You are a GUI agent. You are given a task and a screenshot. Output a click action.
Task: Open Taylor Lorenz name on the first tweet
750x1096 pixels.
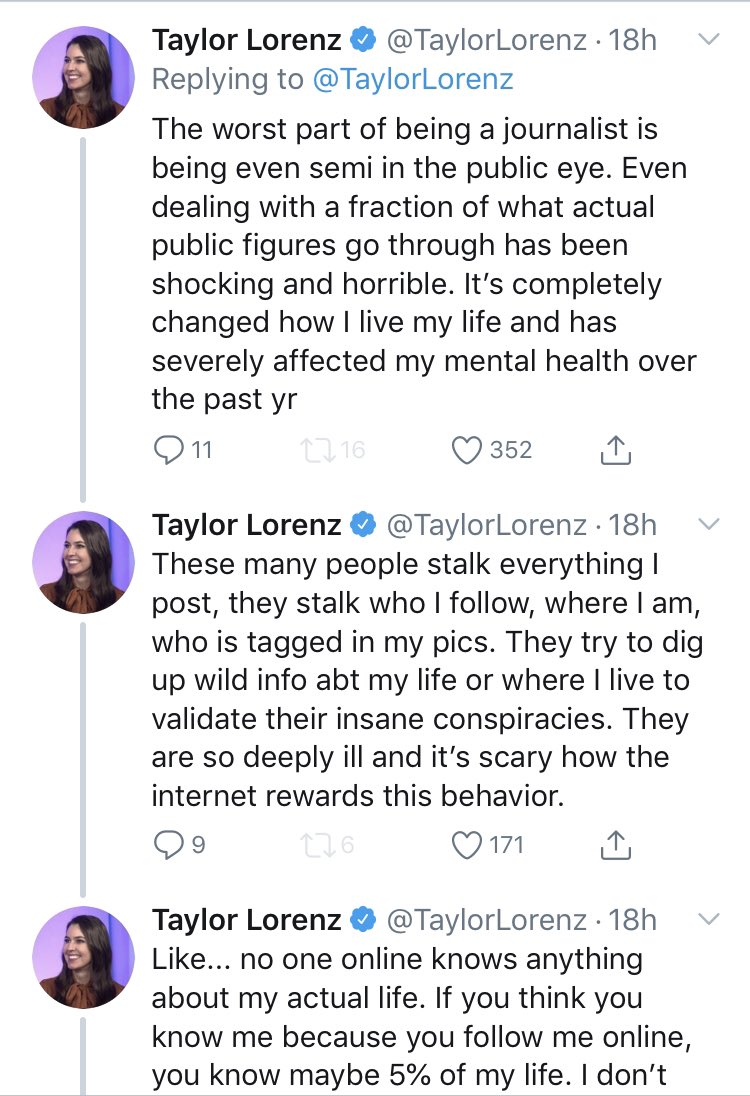(246, 40)
